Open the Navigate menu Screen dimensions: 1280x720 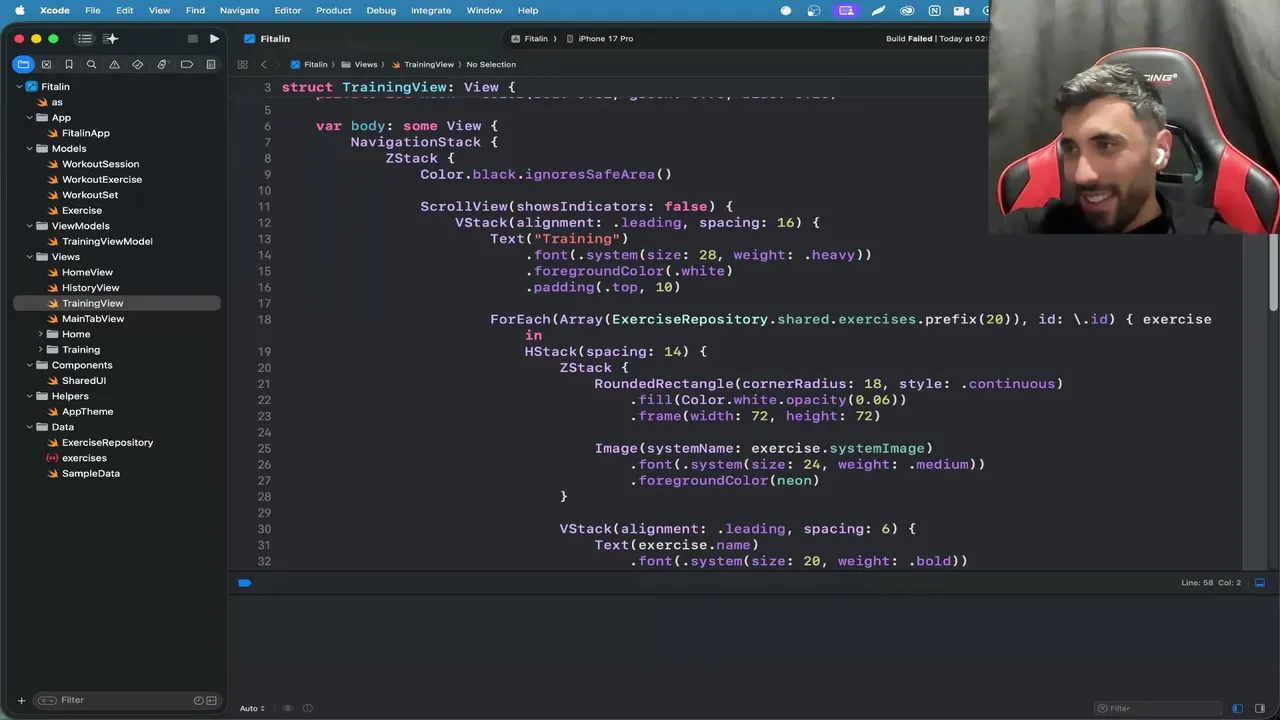(x=239, y=10)
